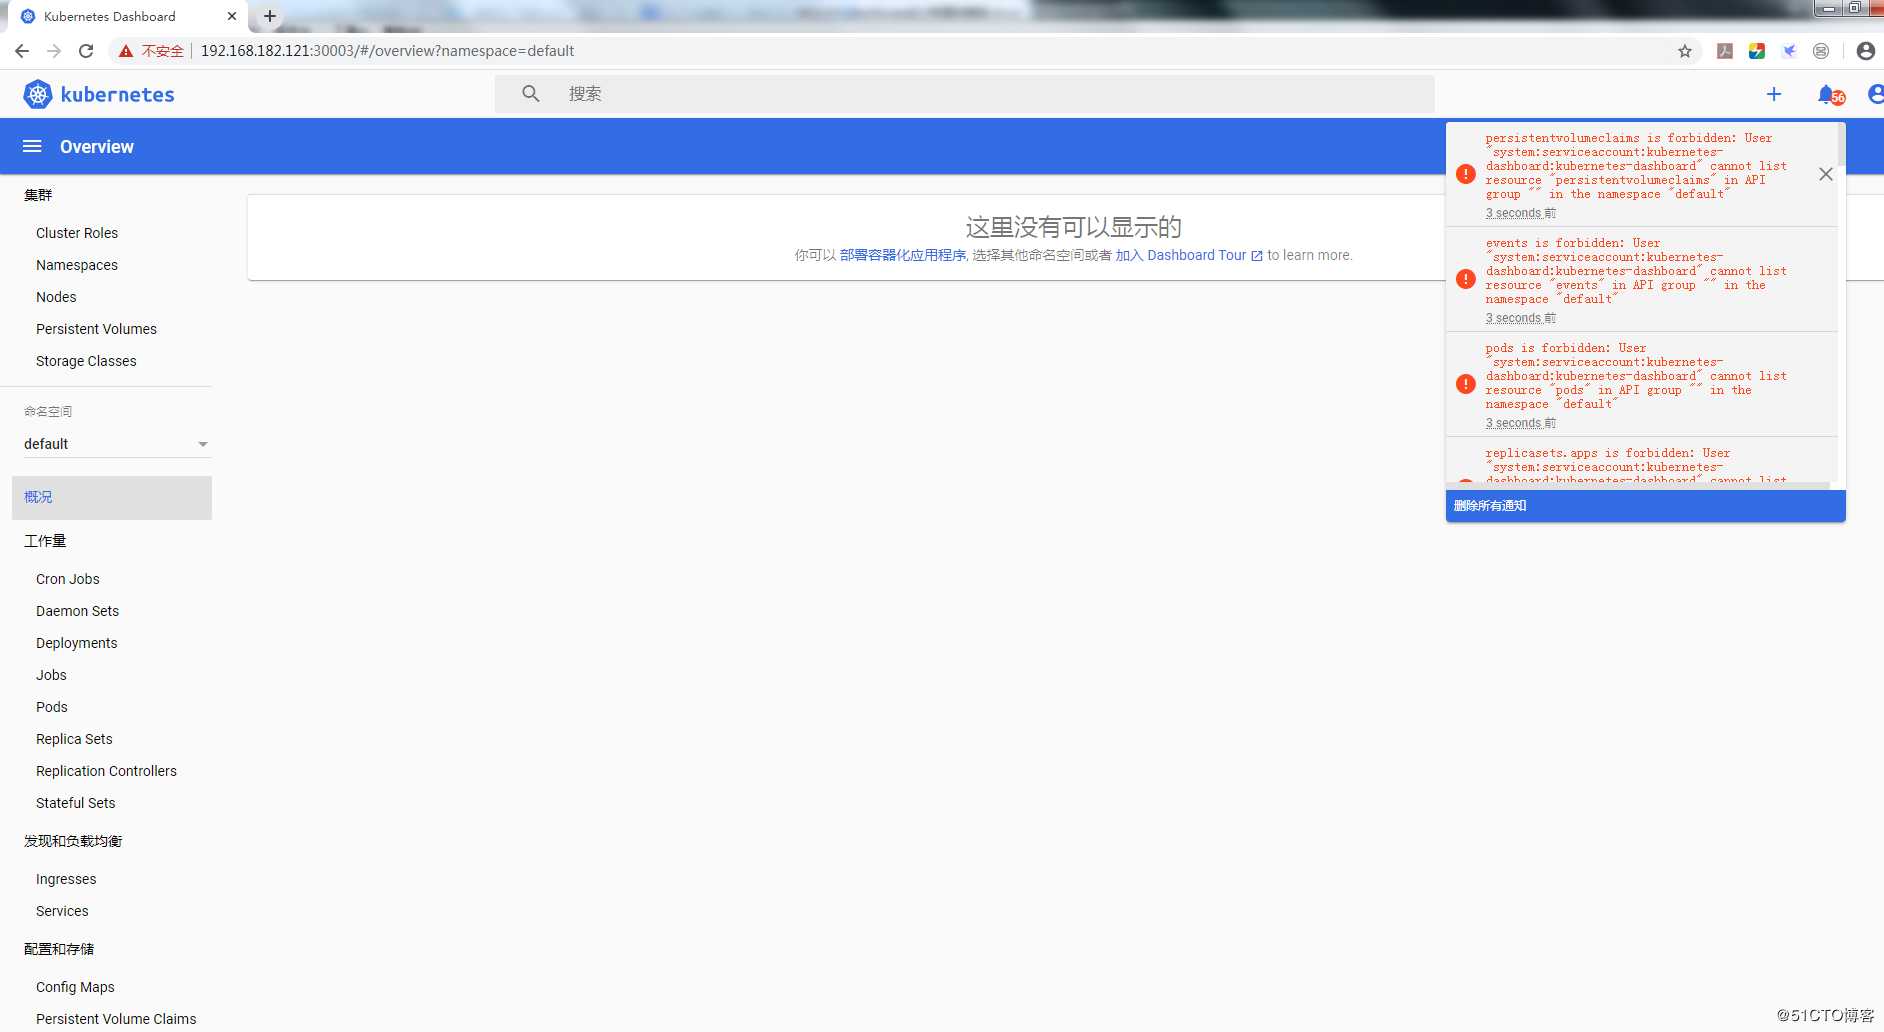Open the browser profile avatar icon
Viewport: 1884px width, 1032px height.
tap(1866, 51)
